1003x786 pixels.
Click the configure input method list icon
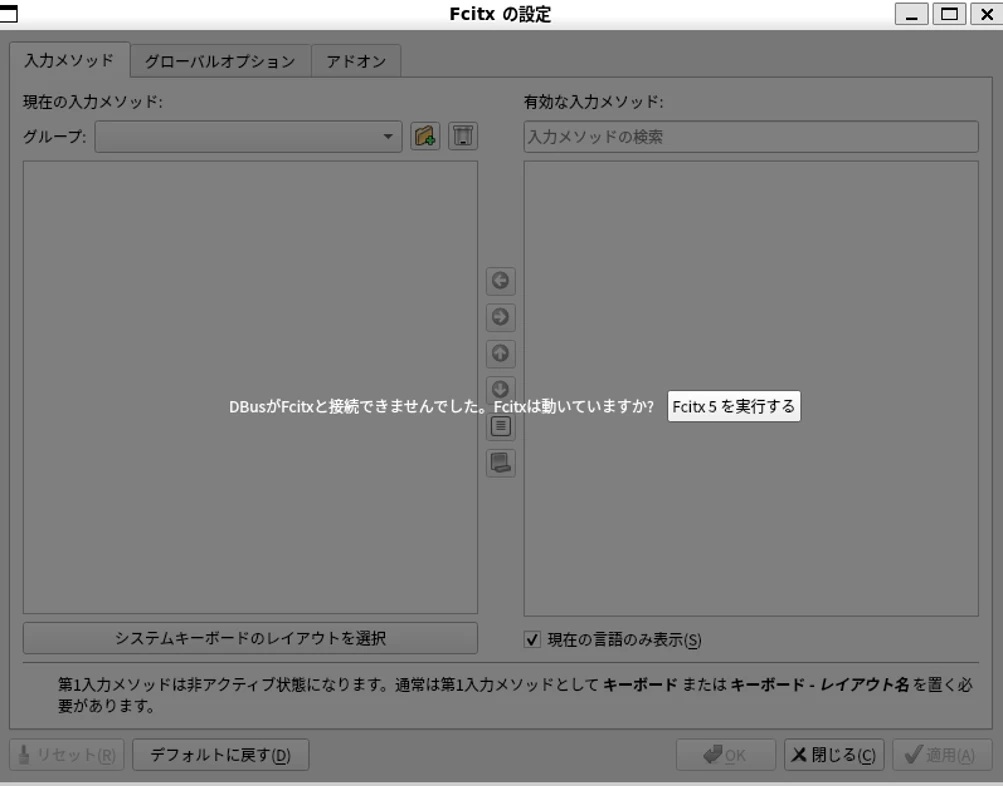(501, 427)
